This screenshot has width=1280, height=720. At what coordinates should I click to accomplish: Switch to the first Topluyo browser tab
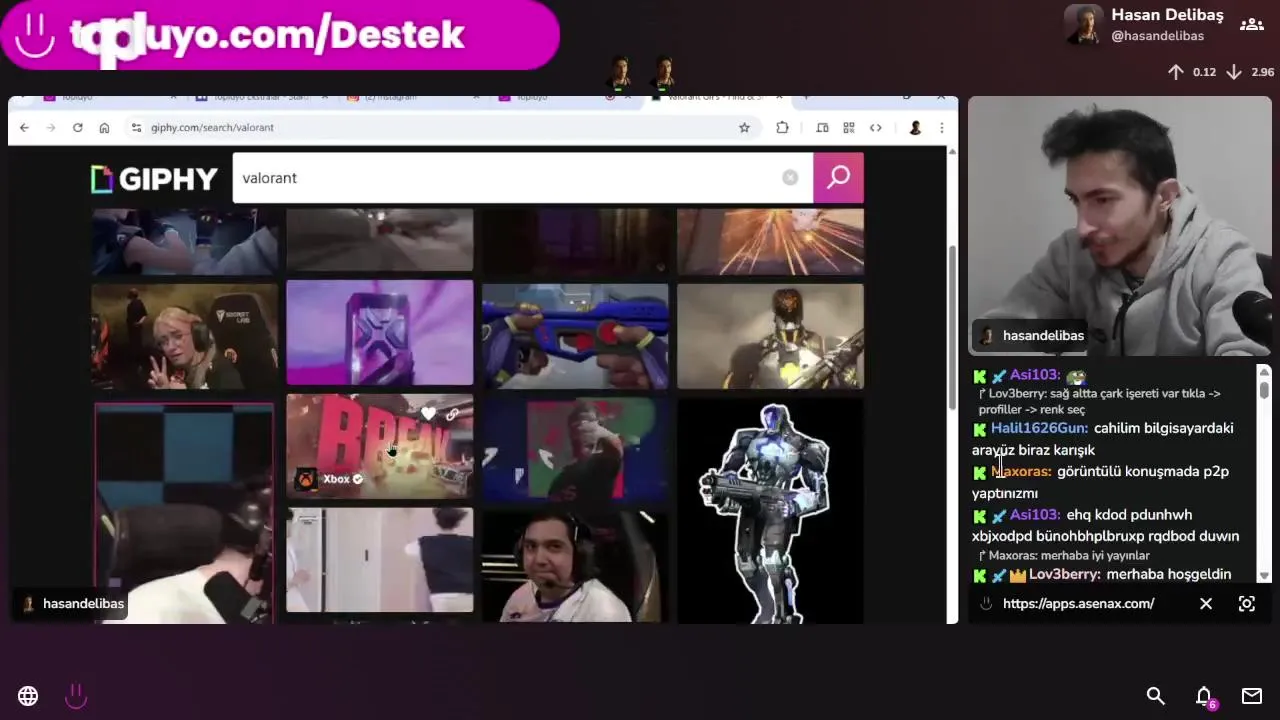click(x=110, y=97)
